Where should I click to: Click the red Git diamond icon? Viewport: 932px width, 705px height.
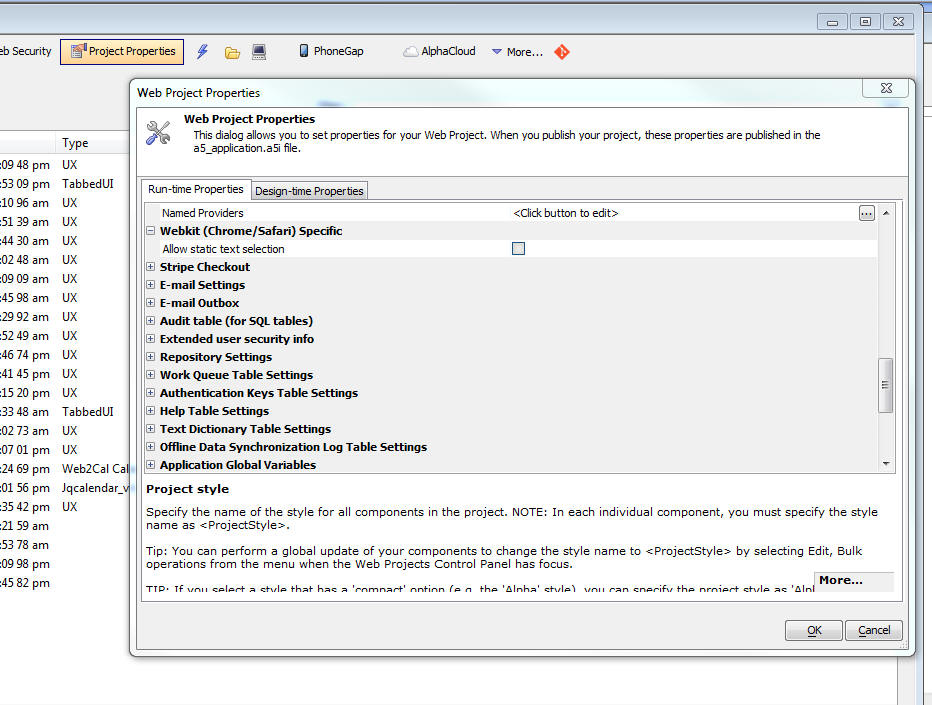tap(562, 52)
